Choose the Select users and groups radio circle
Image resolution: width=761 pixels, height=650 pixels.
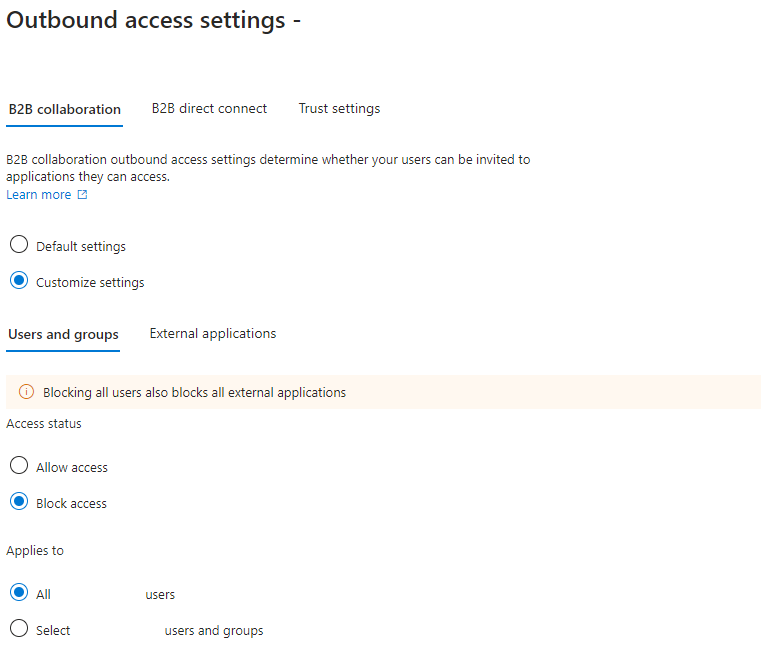point(19,629)
